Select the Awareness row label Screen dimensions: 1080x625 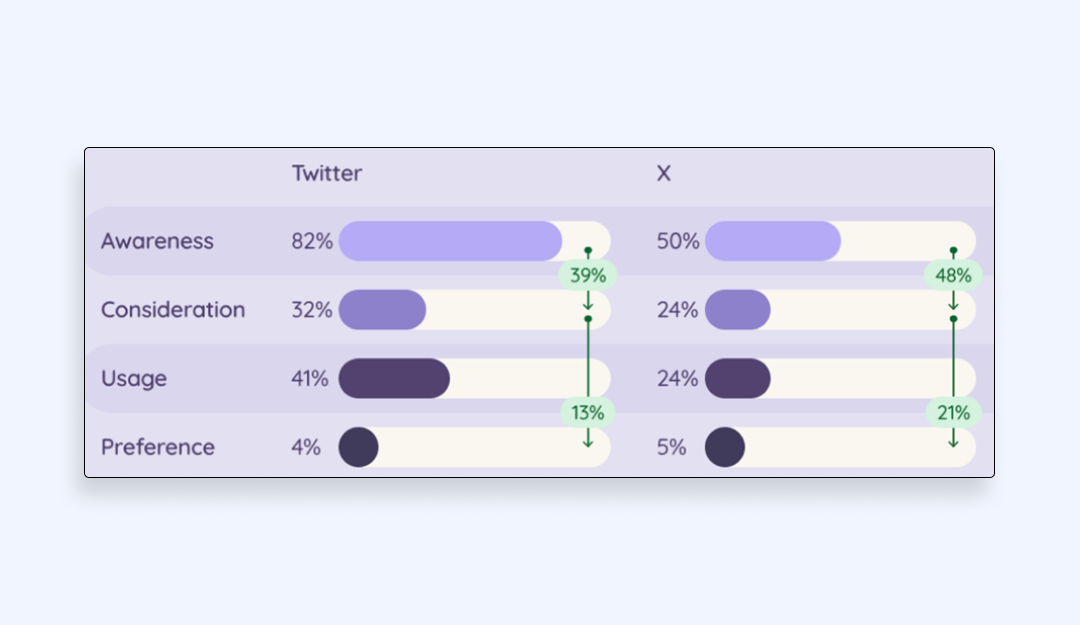[x=157, y=240]
